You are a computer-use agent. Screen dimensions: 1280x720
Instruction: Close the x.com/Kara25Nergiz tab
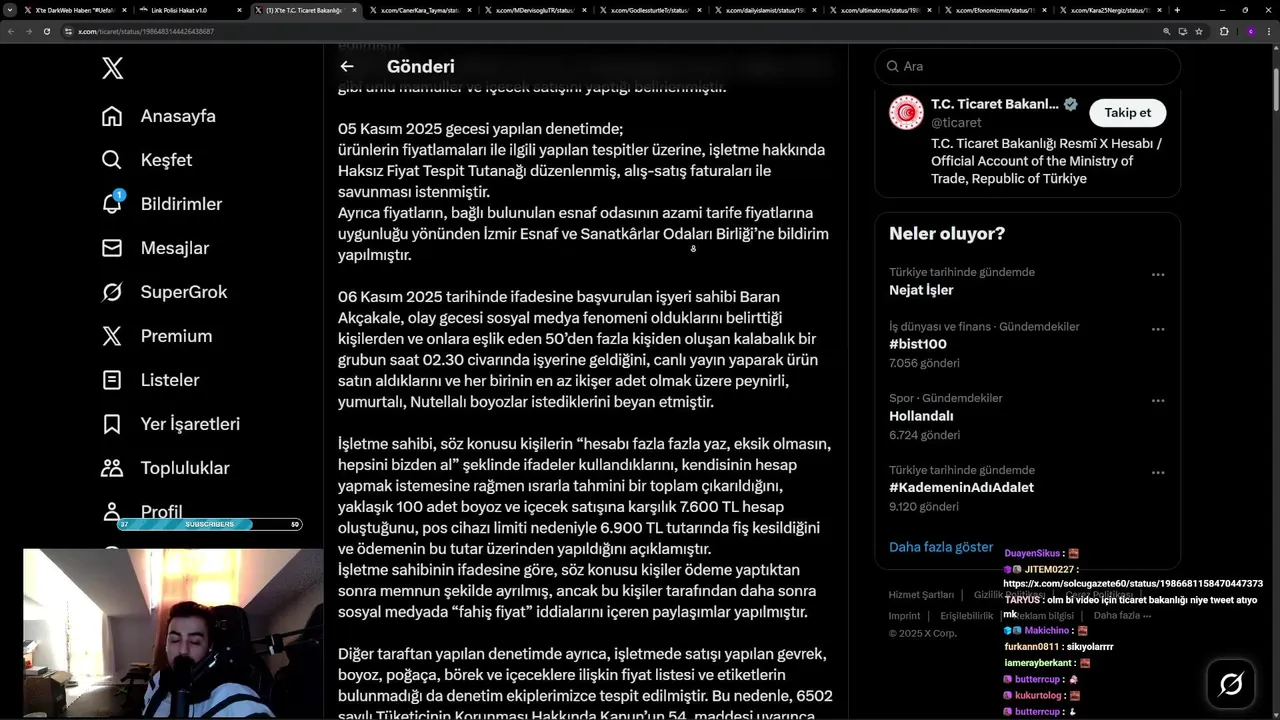1157,10
